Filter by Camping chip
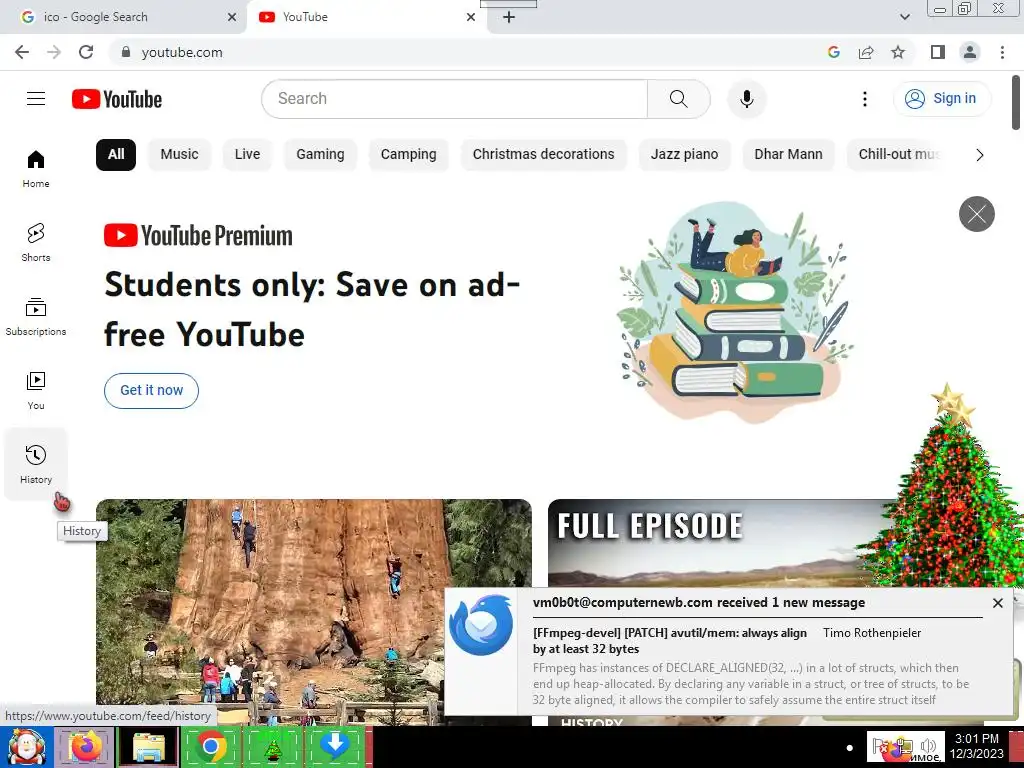The image size is (1024, 768). (x=408, y=155)
